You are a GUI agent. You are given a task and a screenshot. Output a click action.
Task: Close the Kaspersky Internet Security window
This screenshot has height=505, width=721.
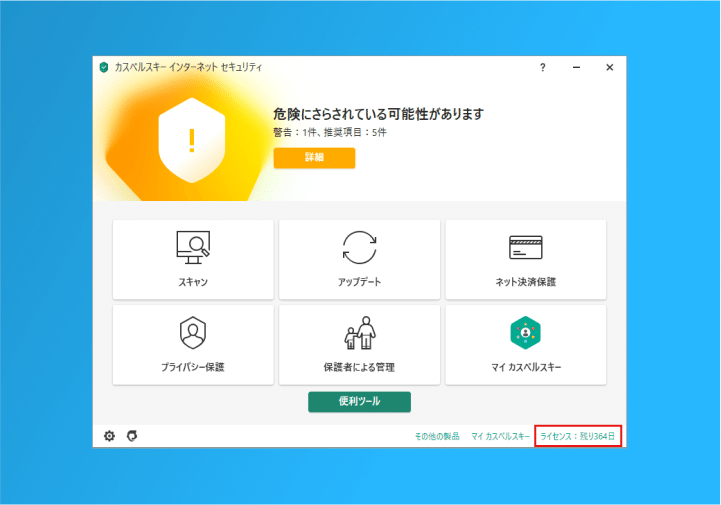coord(609,67)
